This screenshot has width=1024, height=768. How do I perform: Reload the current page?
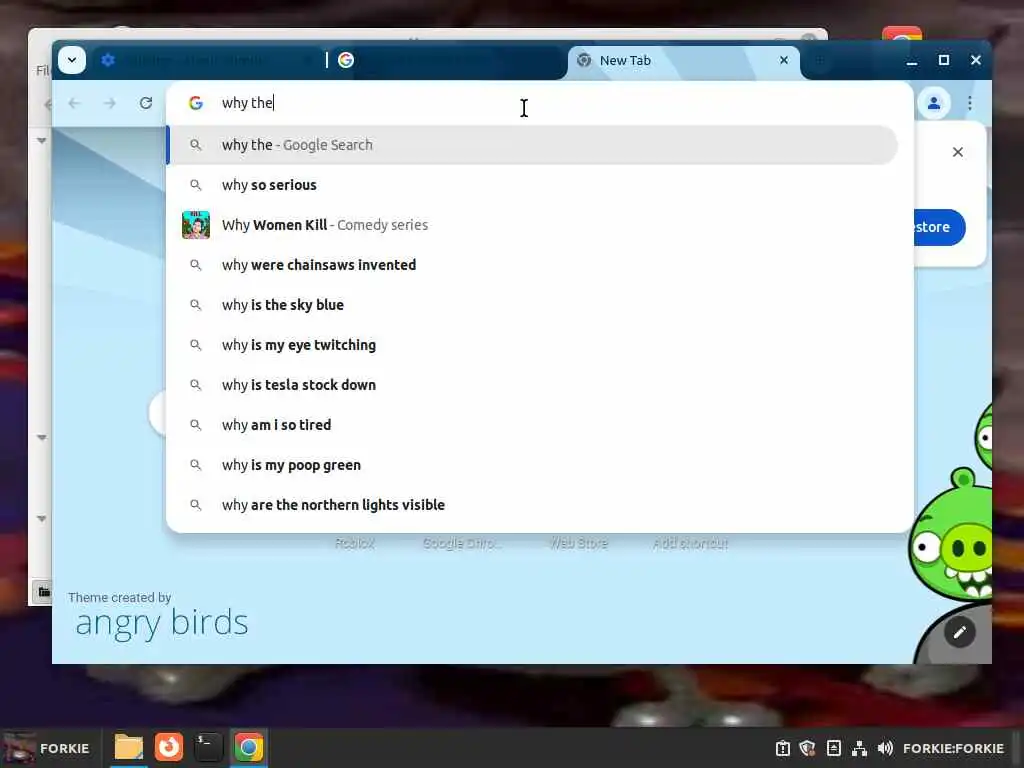coord(146,103)
